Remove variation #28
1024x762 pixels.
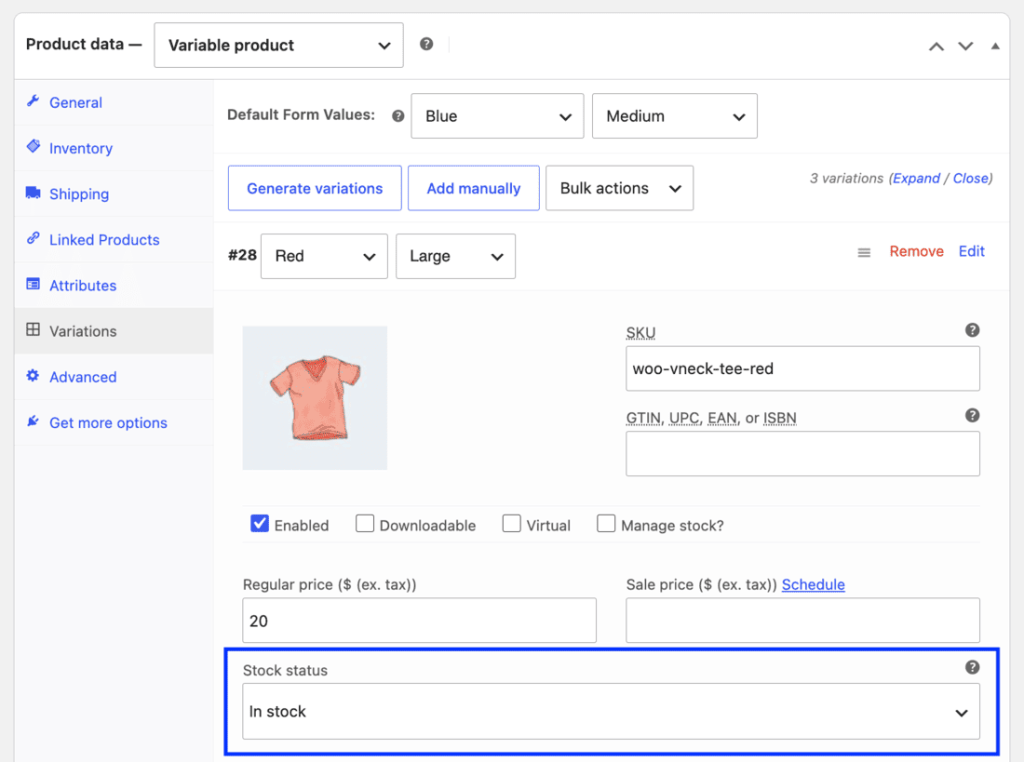916,251
